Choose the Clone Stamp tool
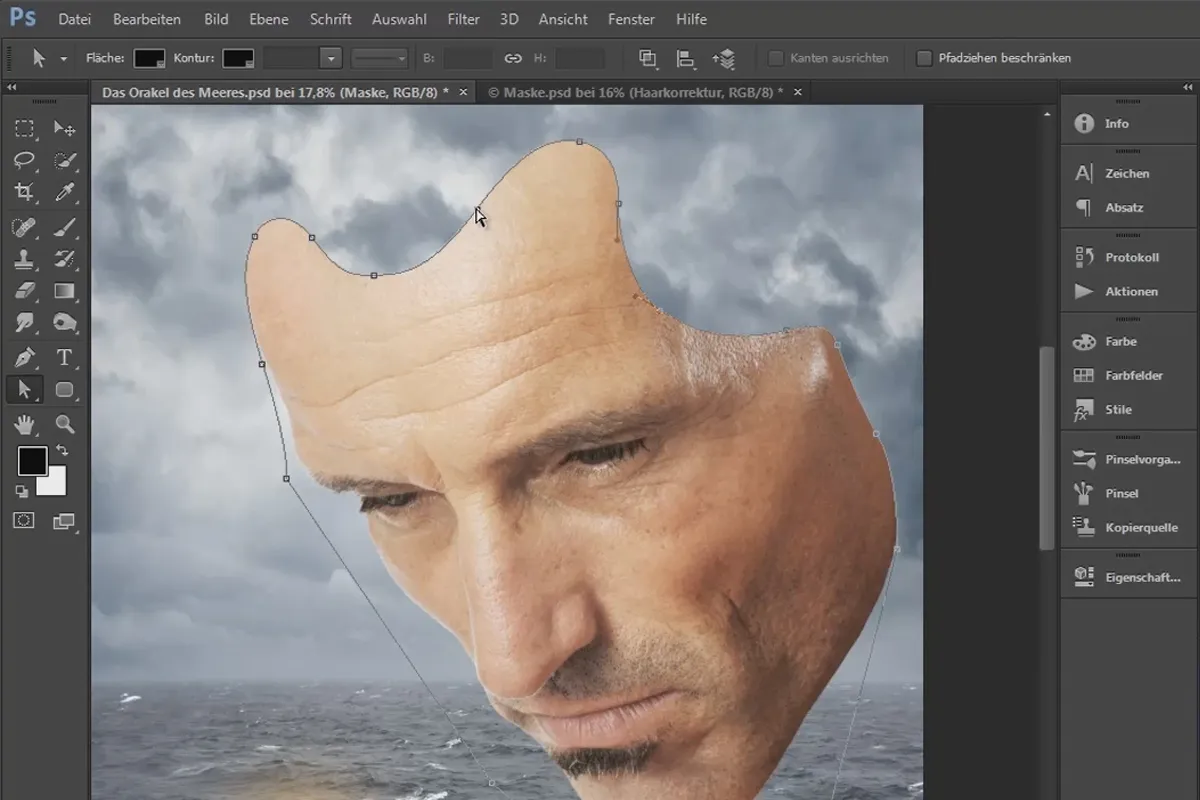This screenshot has height=800, width=1200. tap(25, 259)
